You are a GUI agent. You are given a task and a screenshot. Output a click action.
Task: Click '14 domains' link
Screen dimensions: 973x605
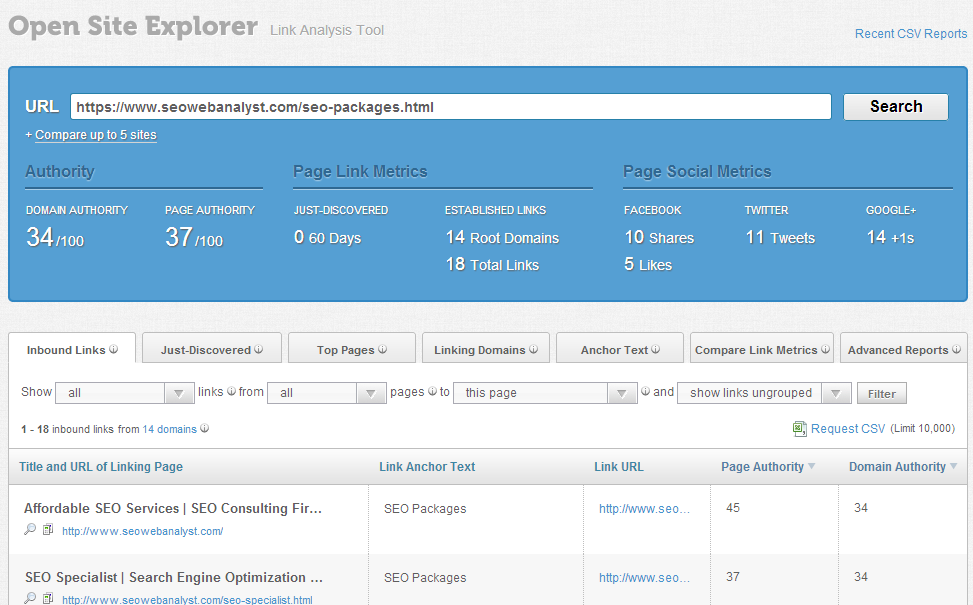coord(169,429)
